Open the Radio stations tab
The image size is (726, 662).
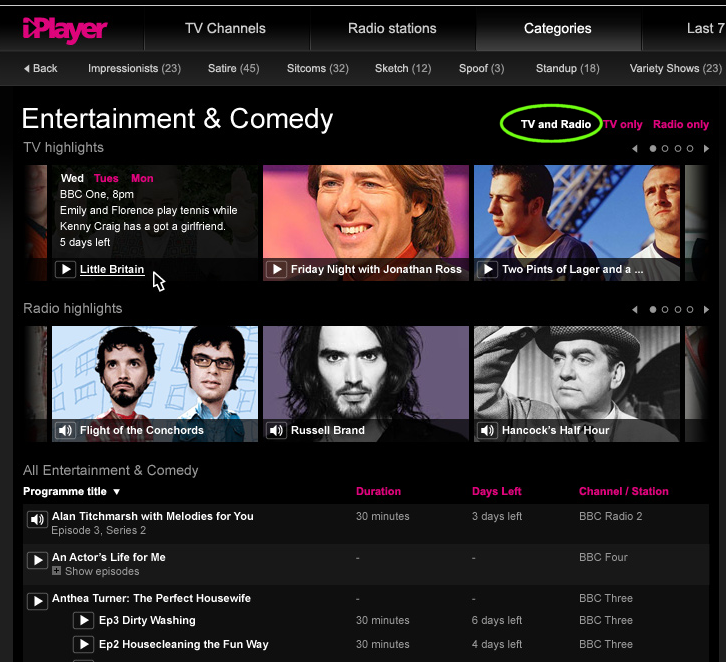[392, 28]
